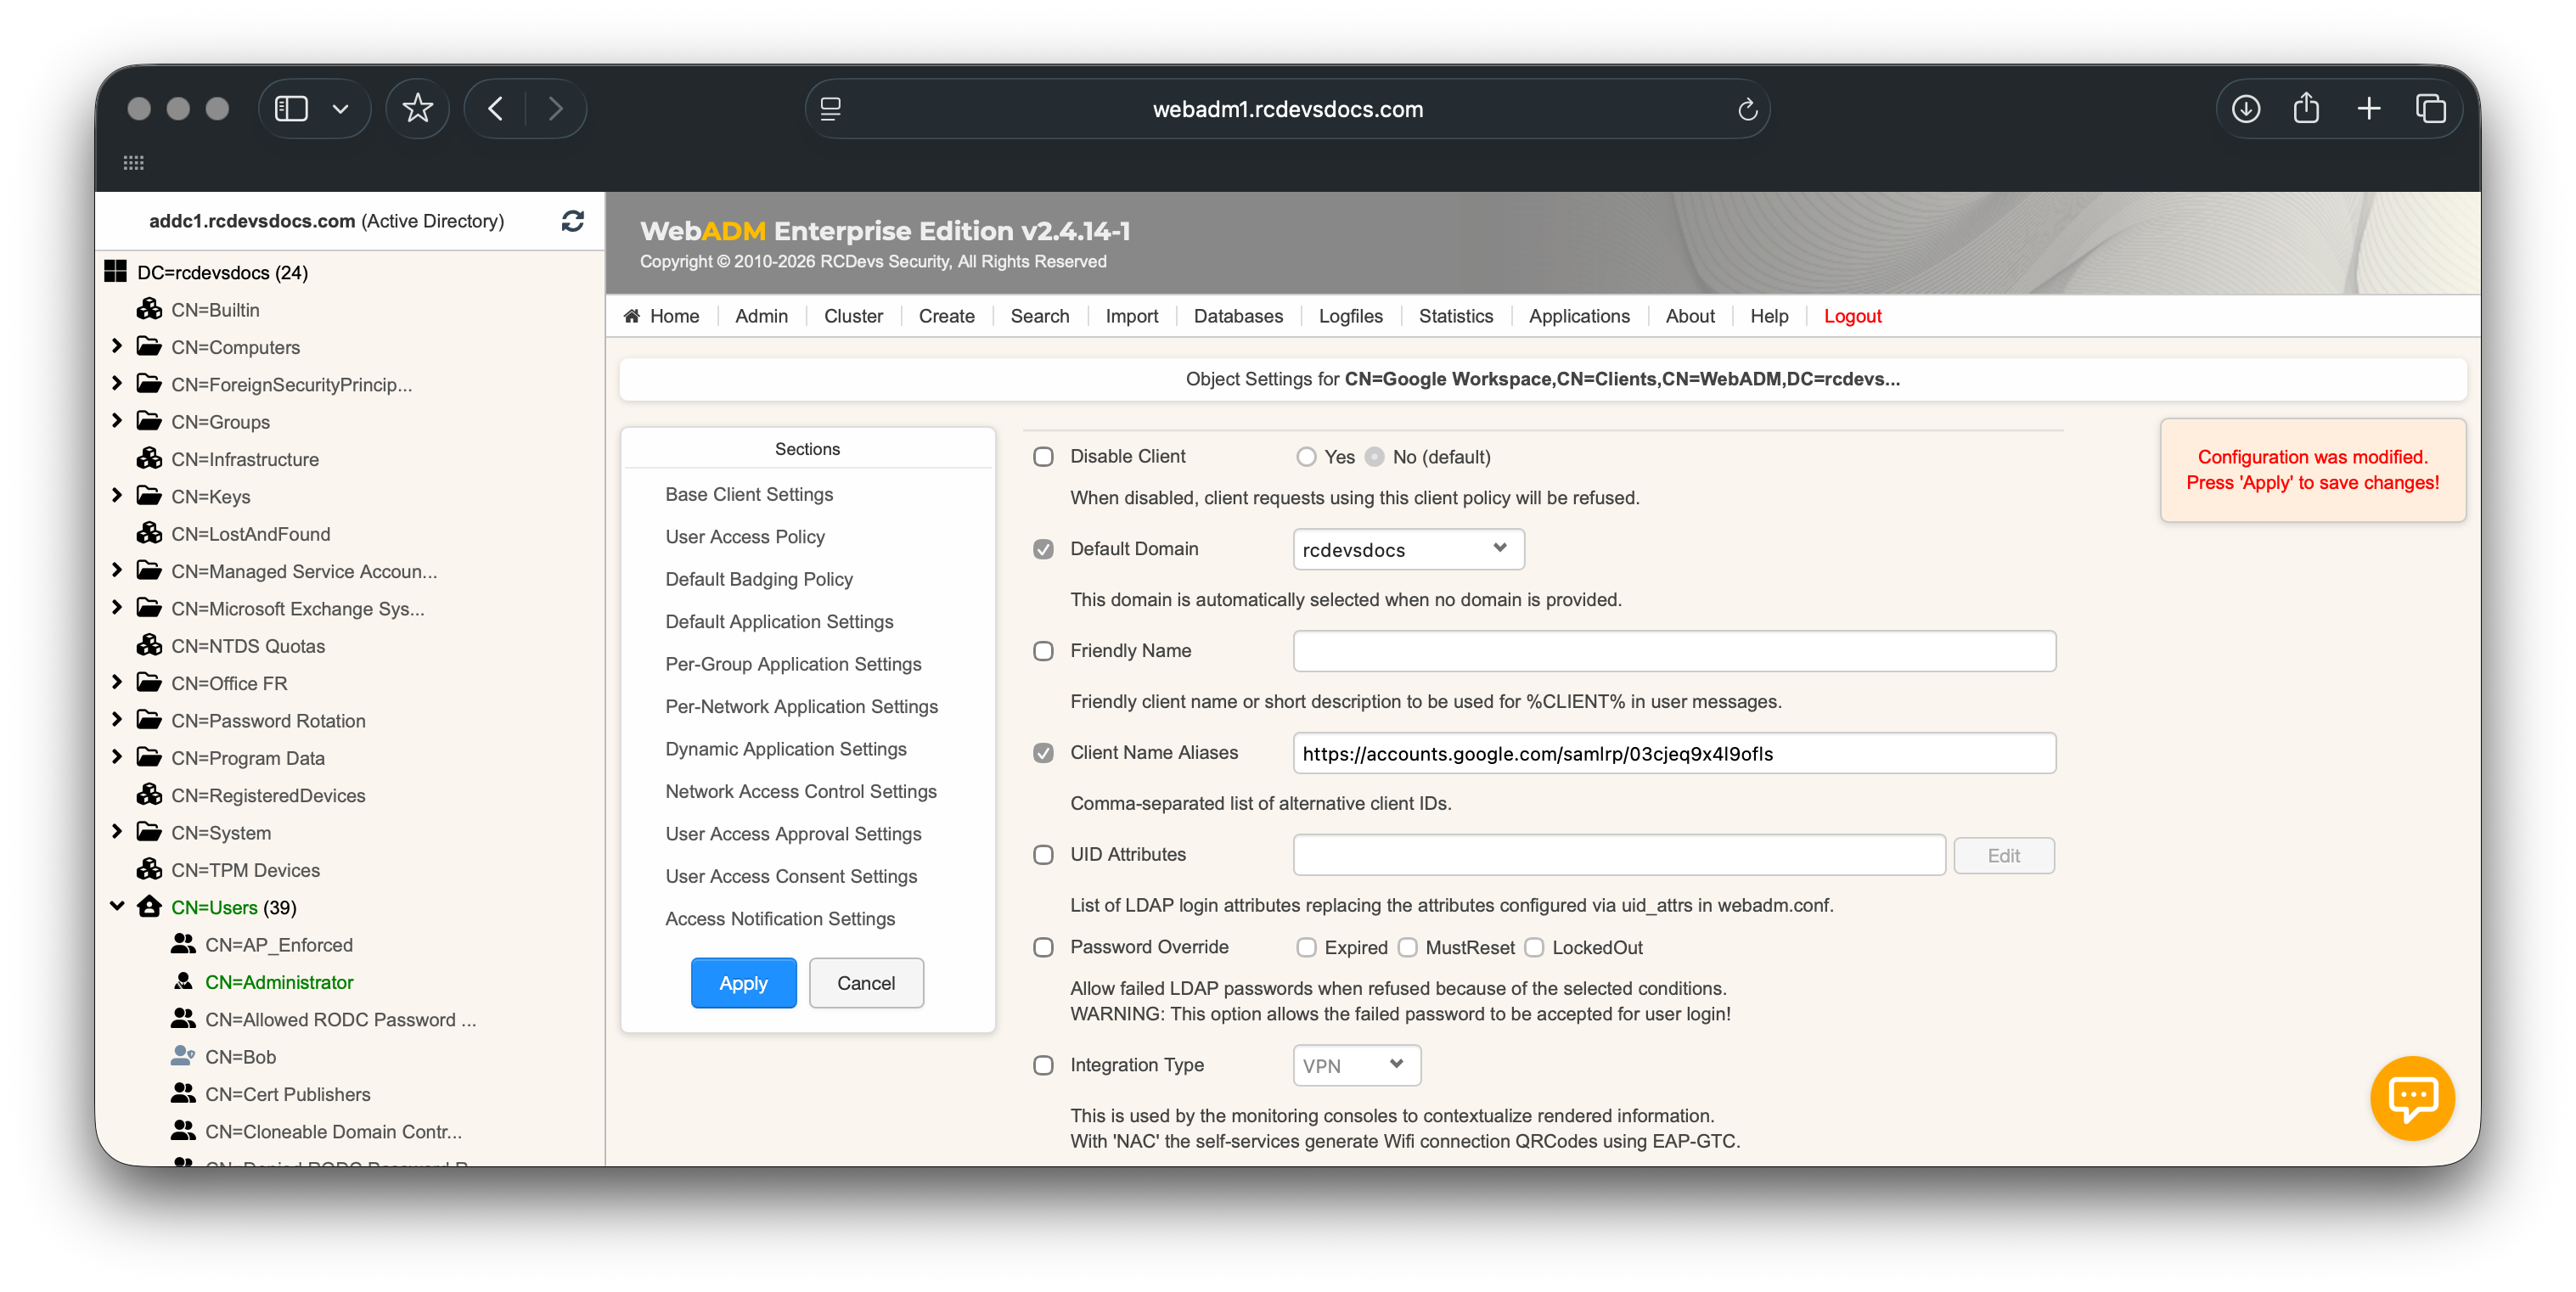The width and height of the screenshot is (2576, 1292).
Task: Open the Databases menu
Action: [1237, 316]
